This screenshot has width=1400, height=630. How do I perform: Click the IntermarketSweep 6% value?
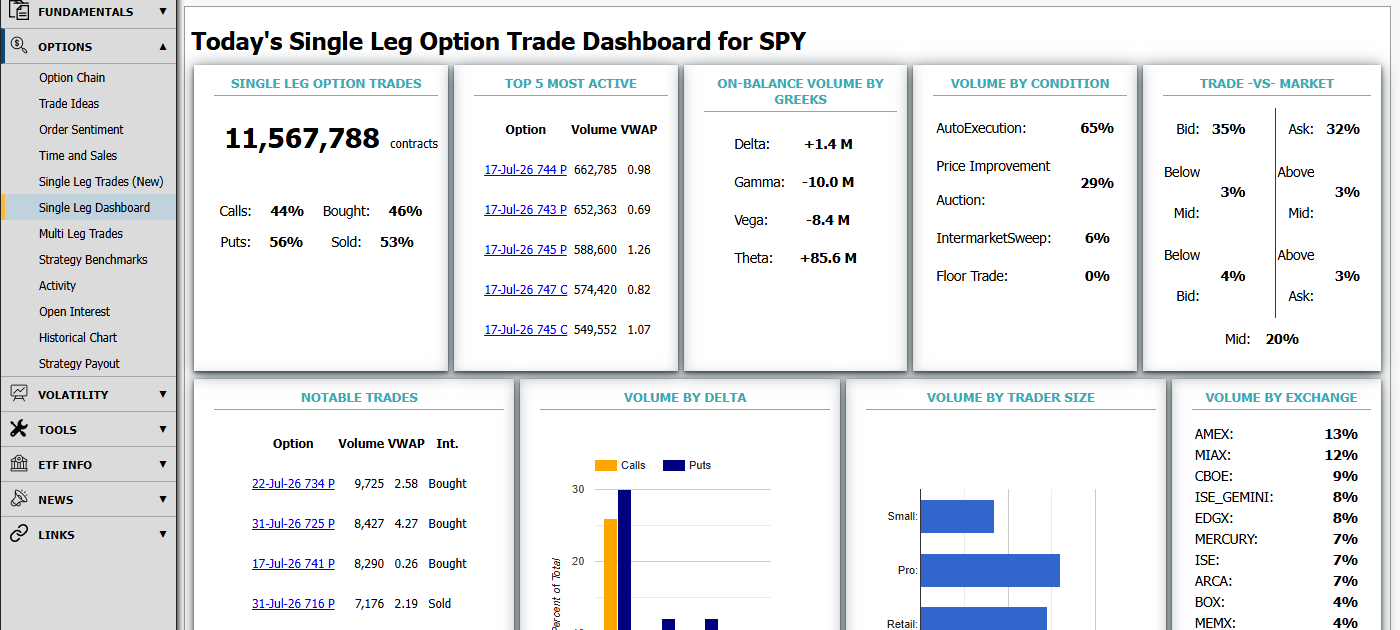coord(1097,238)
